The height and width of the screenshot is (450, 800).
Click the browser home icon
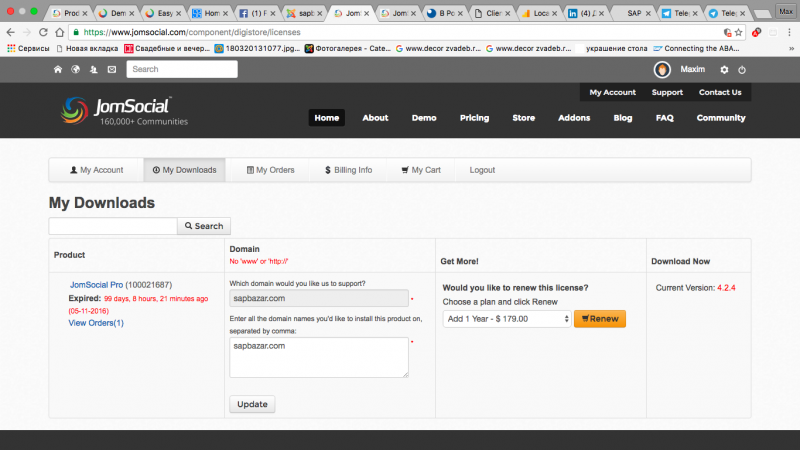click(60, 32)
